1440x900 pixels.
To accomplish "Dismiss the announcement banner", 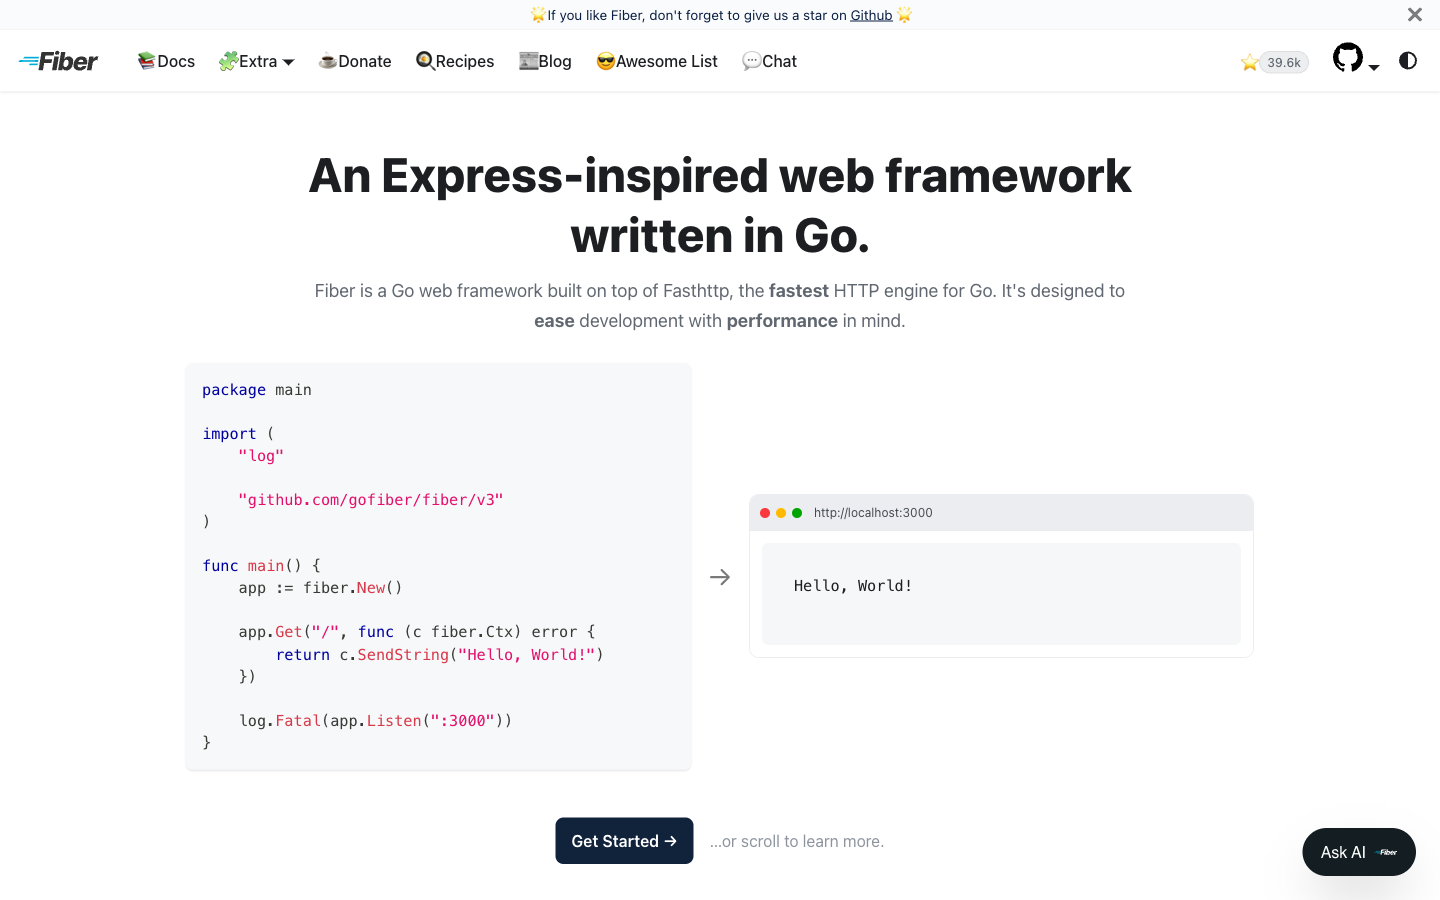I will pyautogui.click(x=1414, y=14).
